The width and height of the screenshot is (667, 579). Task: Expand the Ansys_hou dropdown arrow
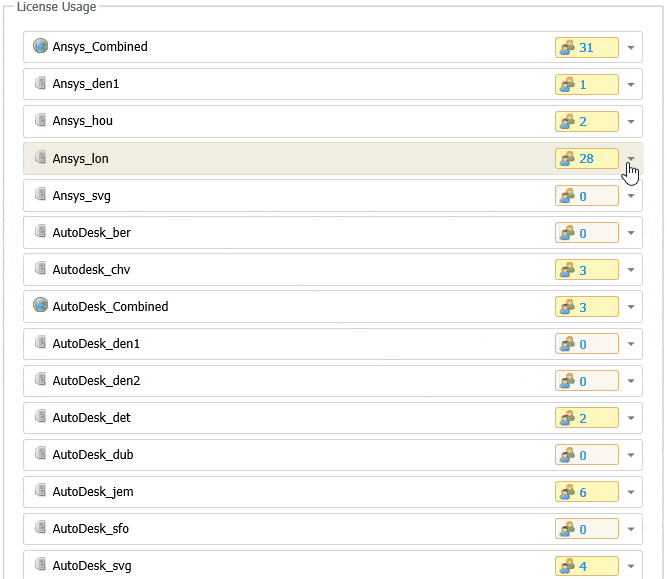click(x=631, y=122)
